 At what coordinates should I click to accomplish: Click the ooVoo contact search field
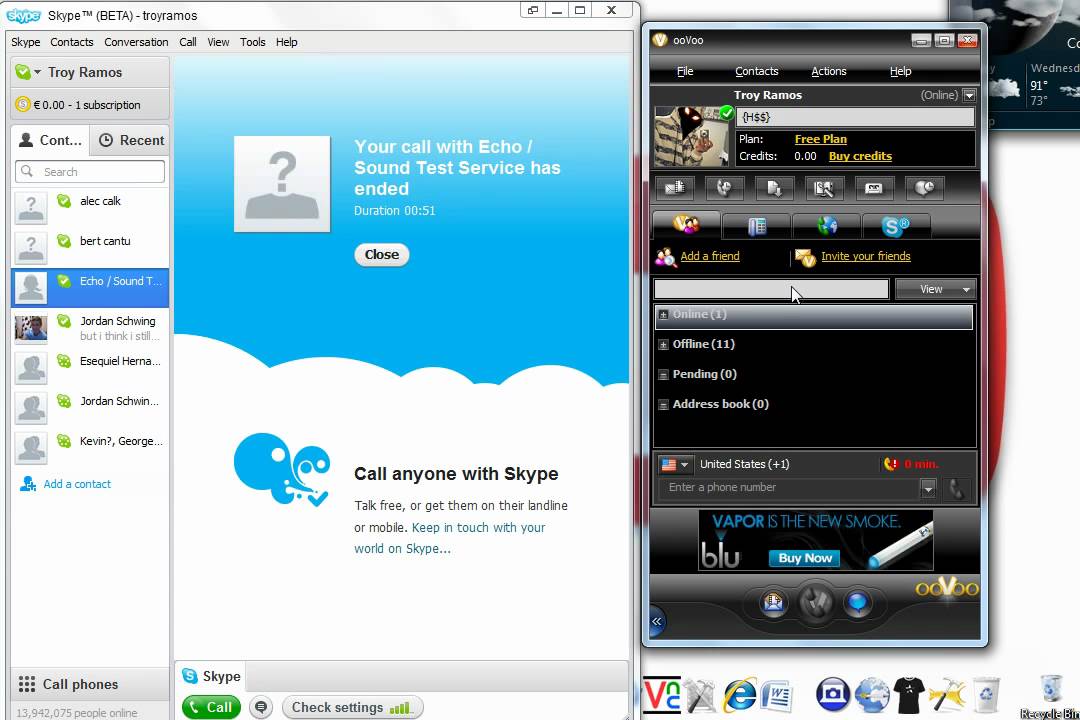point(771,289)
